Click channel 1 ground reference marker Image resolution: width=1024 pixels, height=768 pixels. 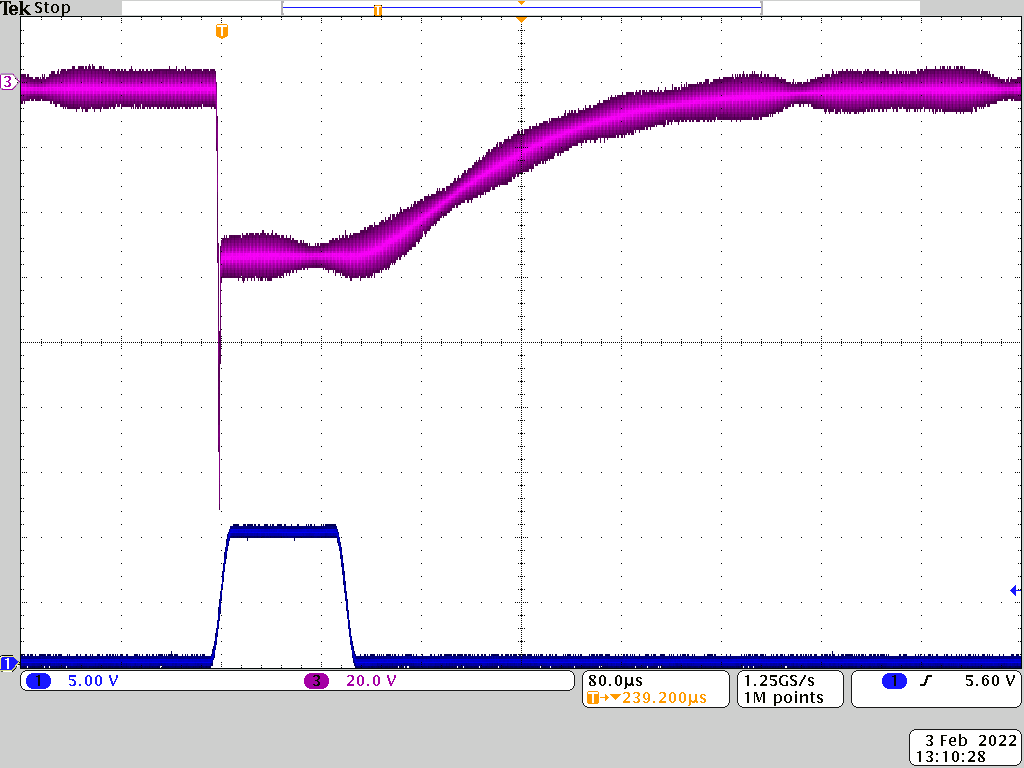click(x=8, y=663)
